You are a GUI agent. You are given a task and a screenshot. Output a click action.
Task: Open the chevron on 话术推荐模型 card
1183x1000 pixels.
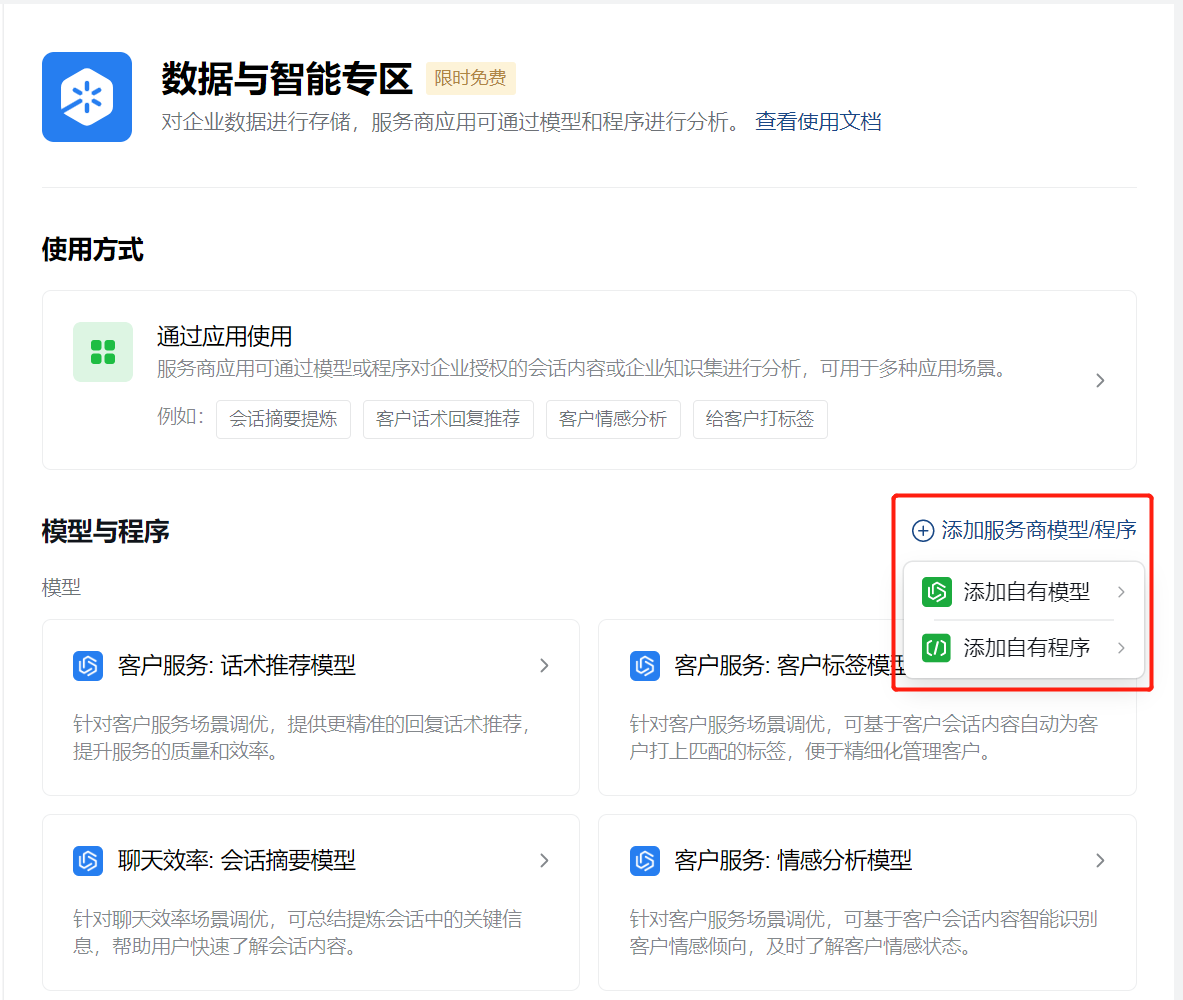coord(544,665)
